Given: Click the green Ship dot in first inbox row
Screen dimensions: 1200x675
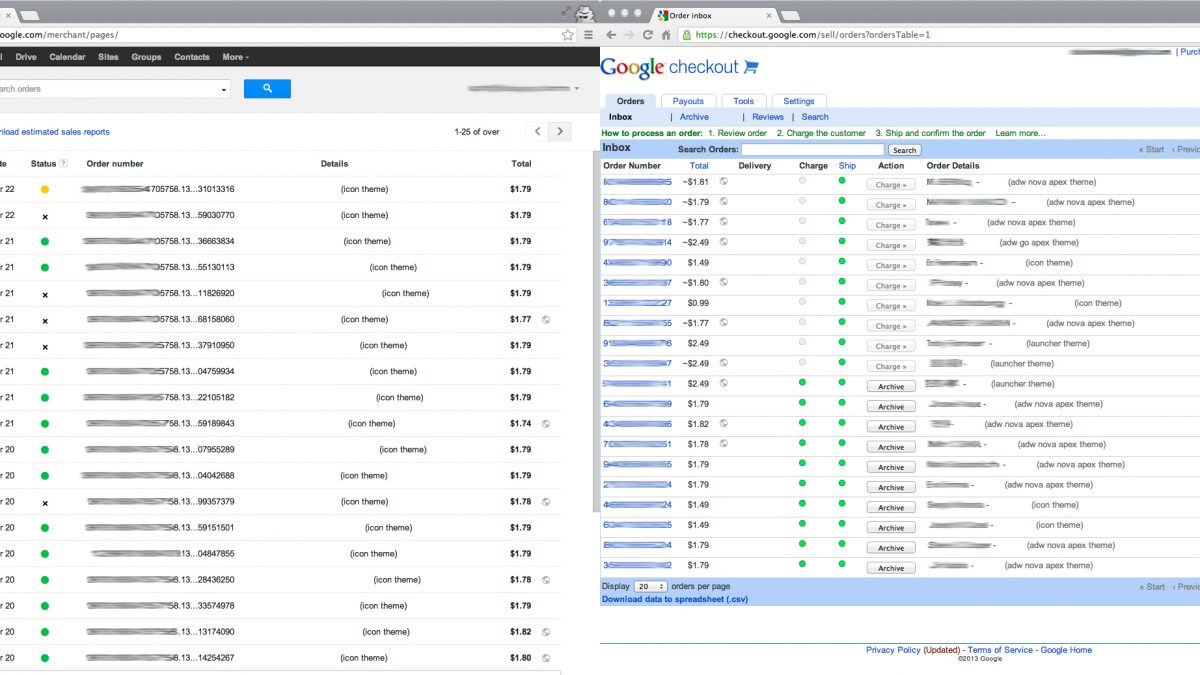Looking at the screenshot, I should [842, 181].
